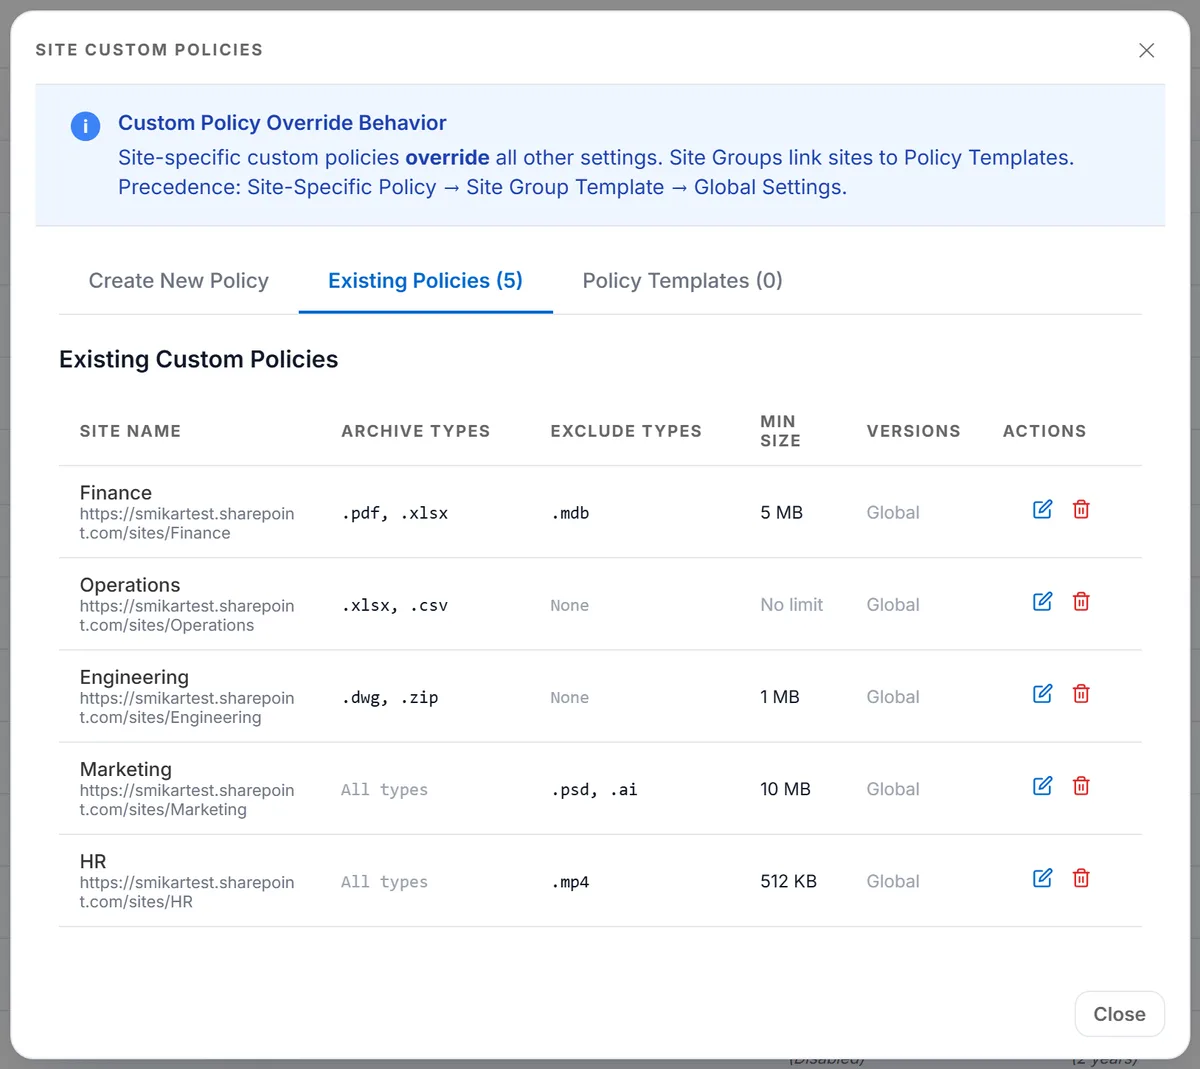Click the '.psd, .ai' exclude types cell
The image size is (1200, 1069).
pos(594,789)
